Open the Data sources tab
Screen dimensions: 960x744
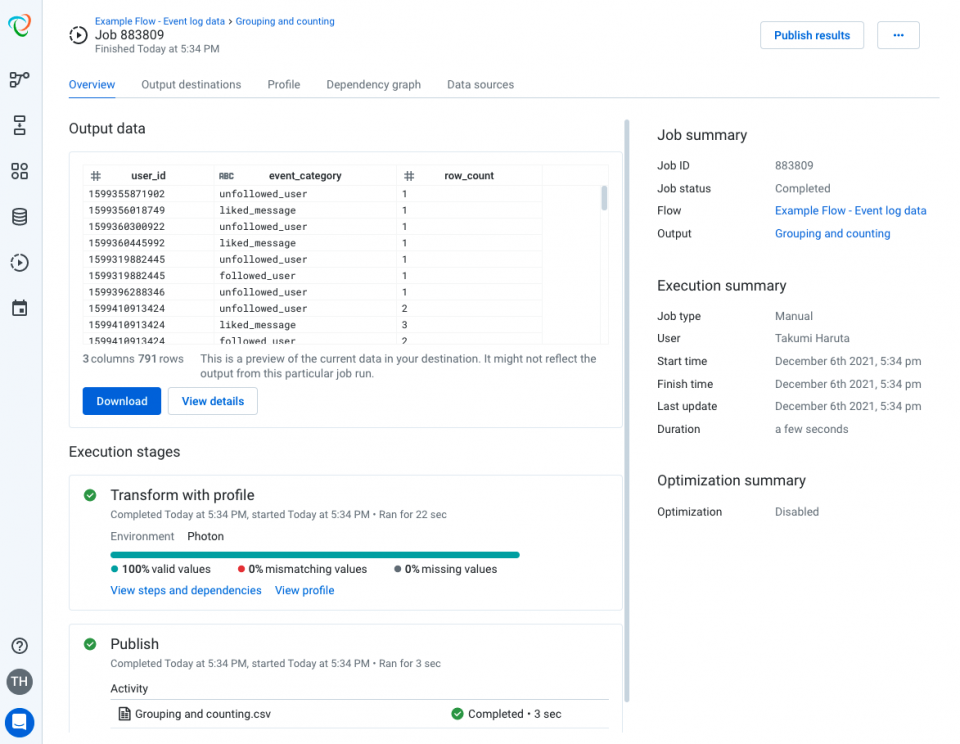[480, 85]
